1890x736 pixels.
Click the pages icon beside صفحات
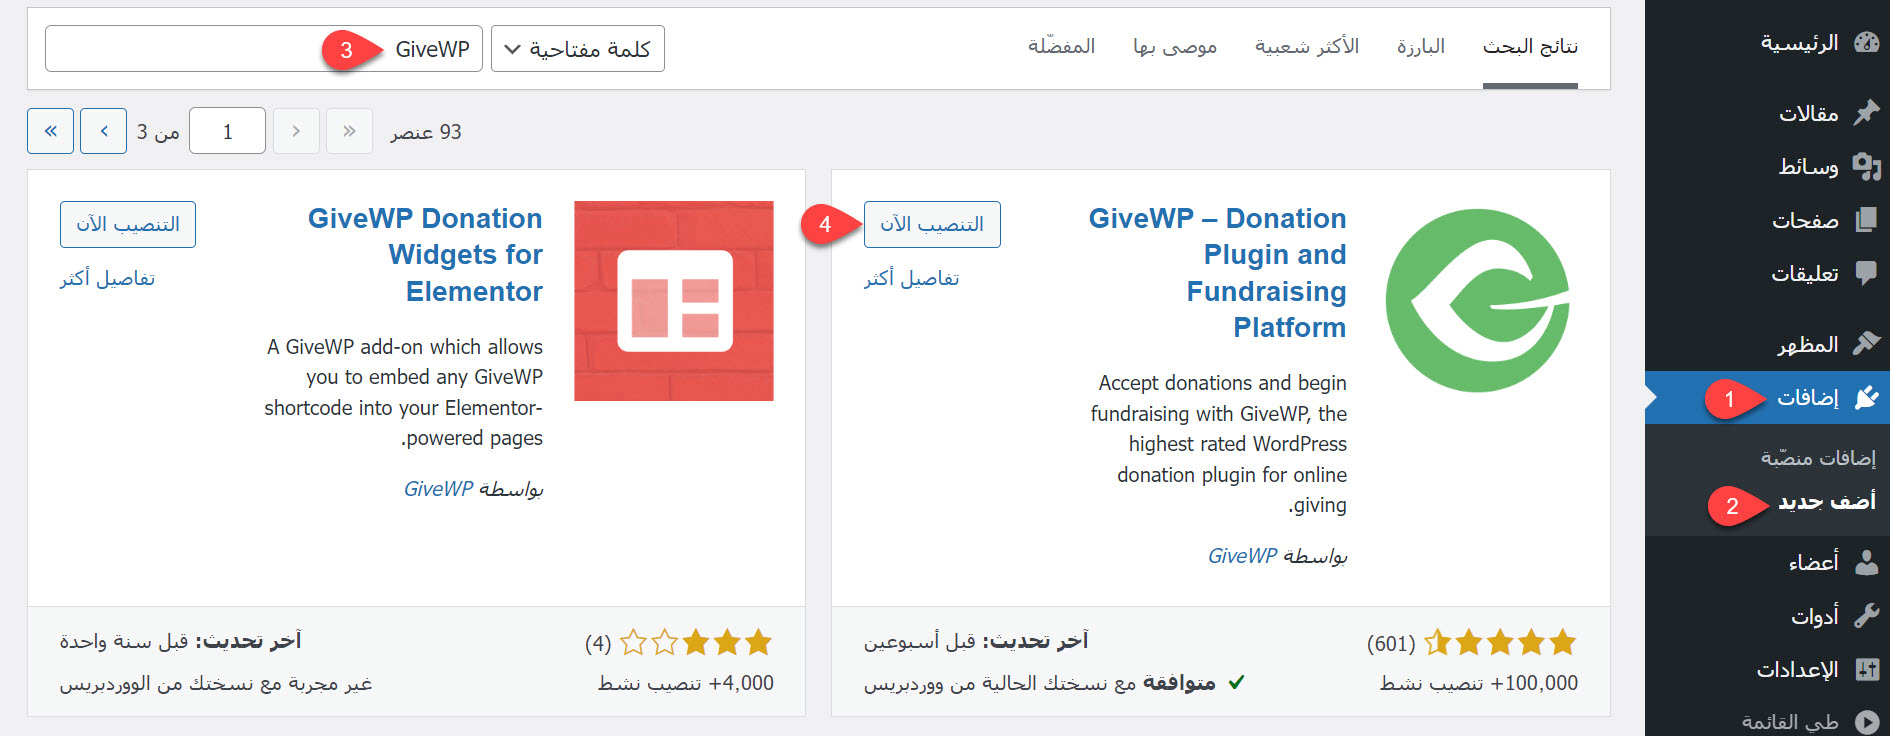(x=1866, y=220)
